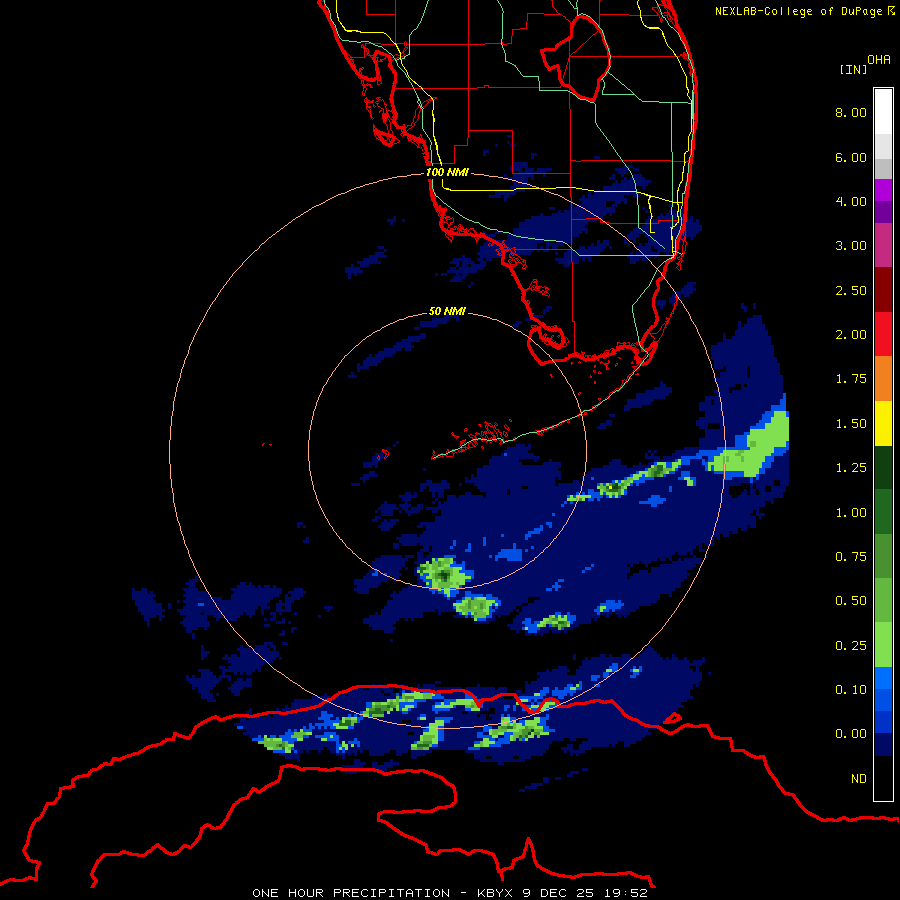This screenshot has height=900, width=900.
Task: Click the 0.50 legend value
Action: [851, 601]
